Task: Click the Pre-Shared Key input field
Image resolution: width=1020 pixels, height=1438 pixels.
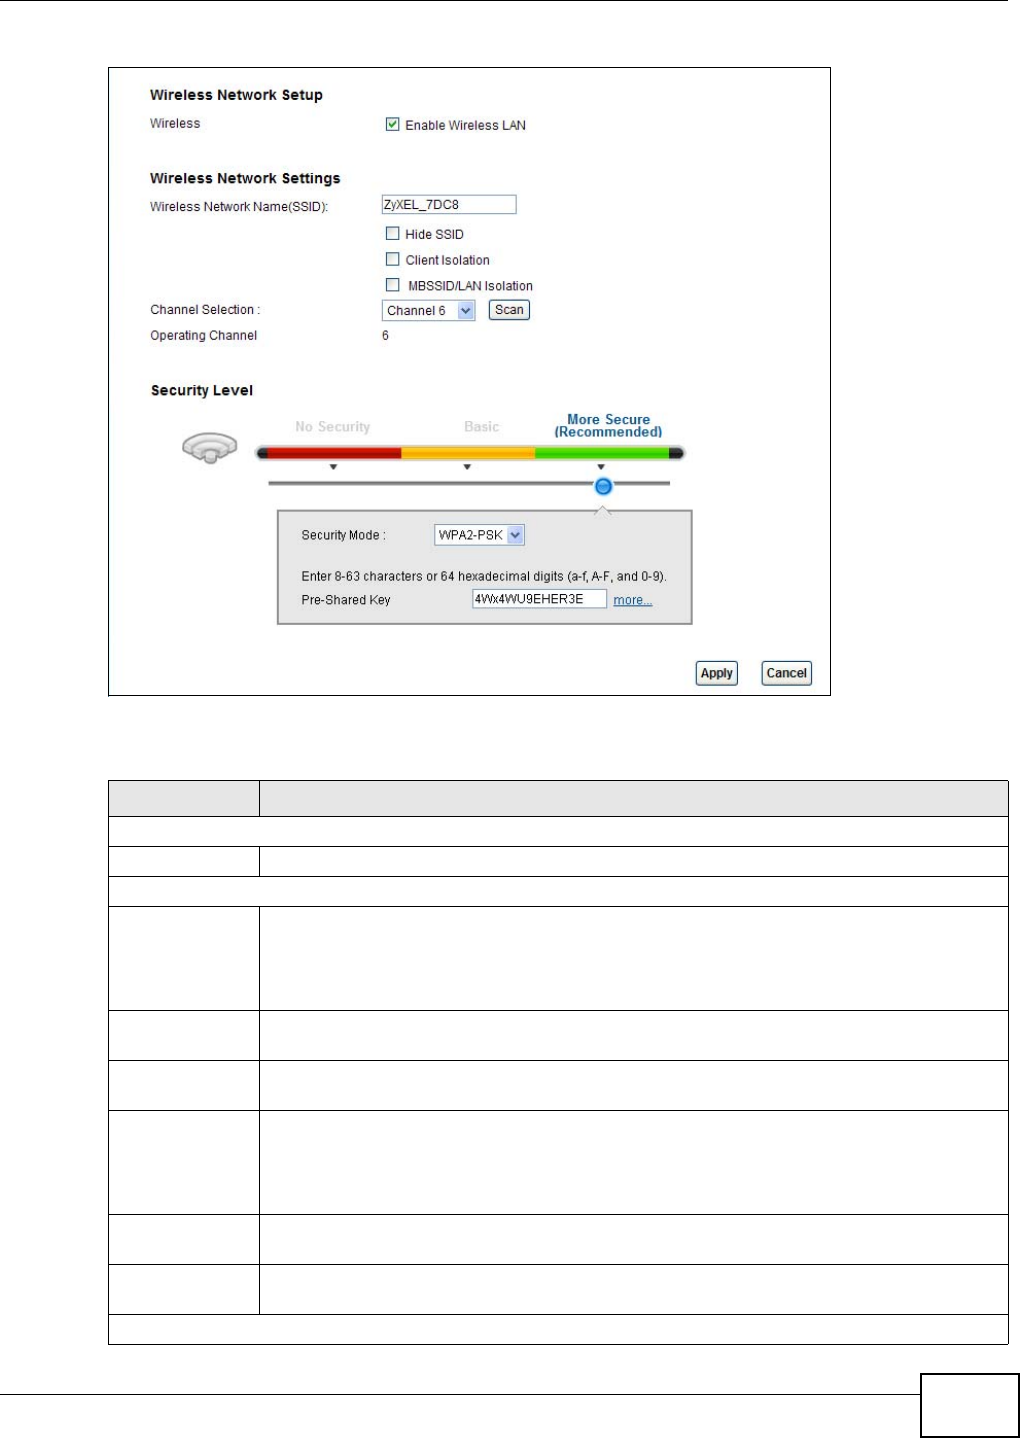Action: 539,599
